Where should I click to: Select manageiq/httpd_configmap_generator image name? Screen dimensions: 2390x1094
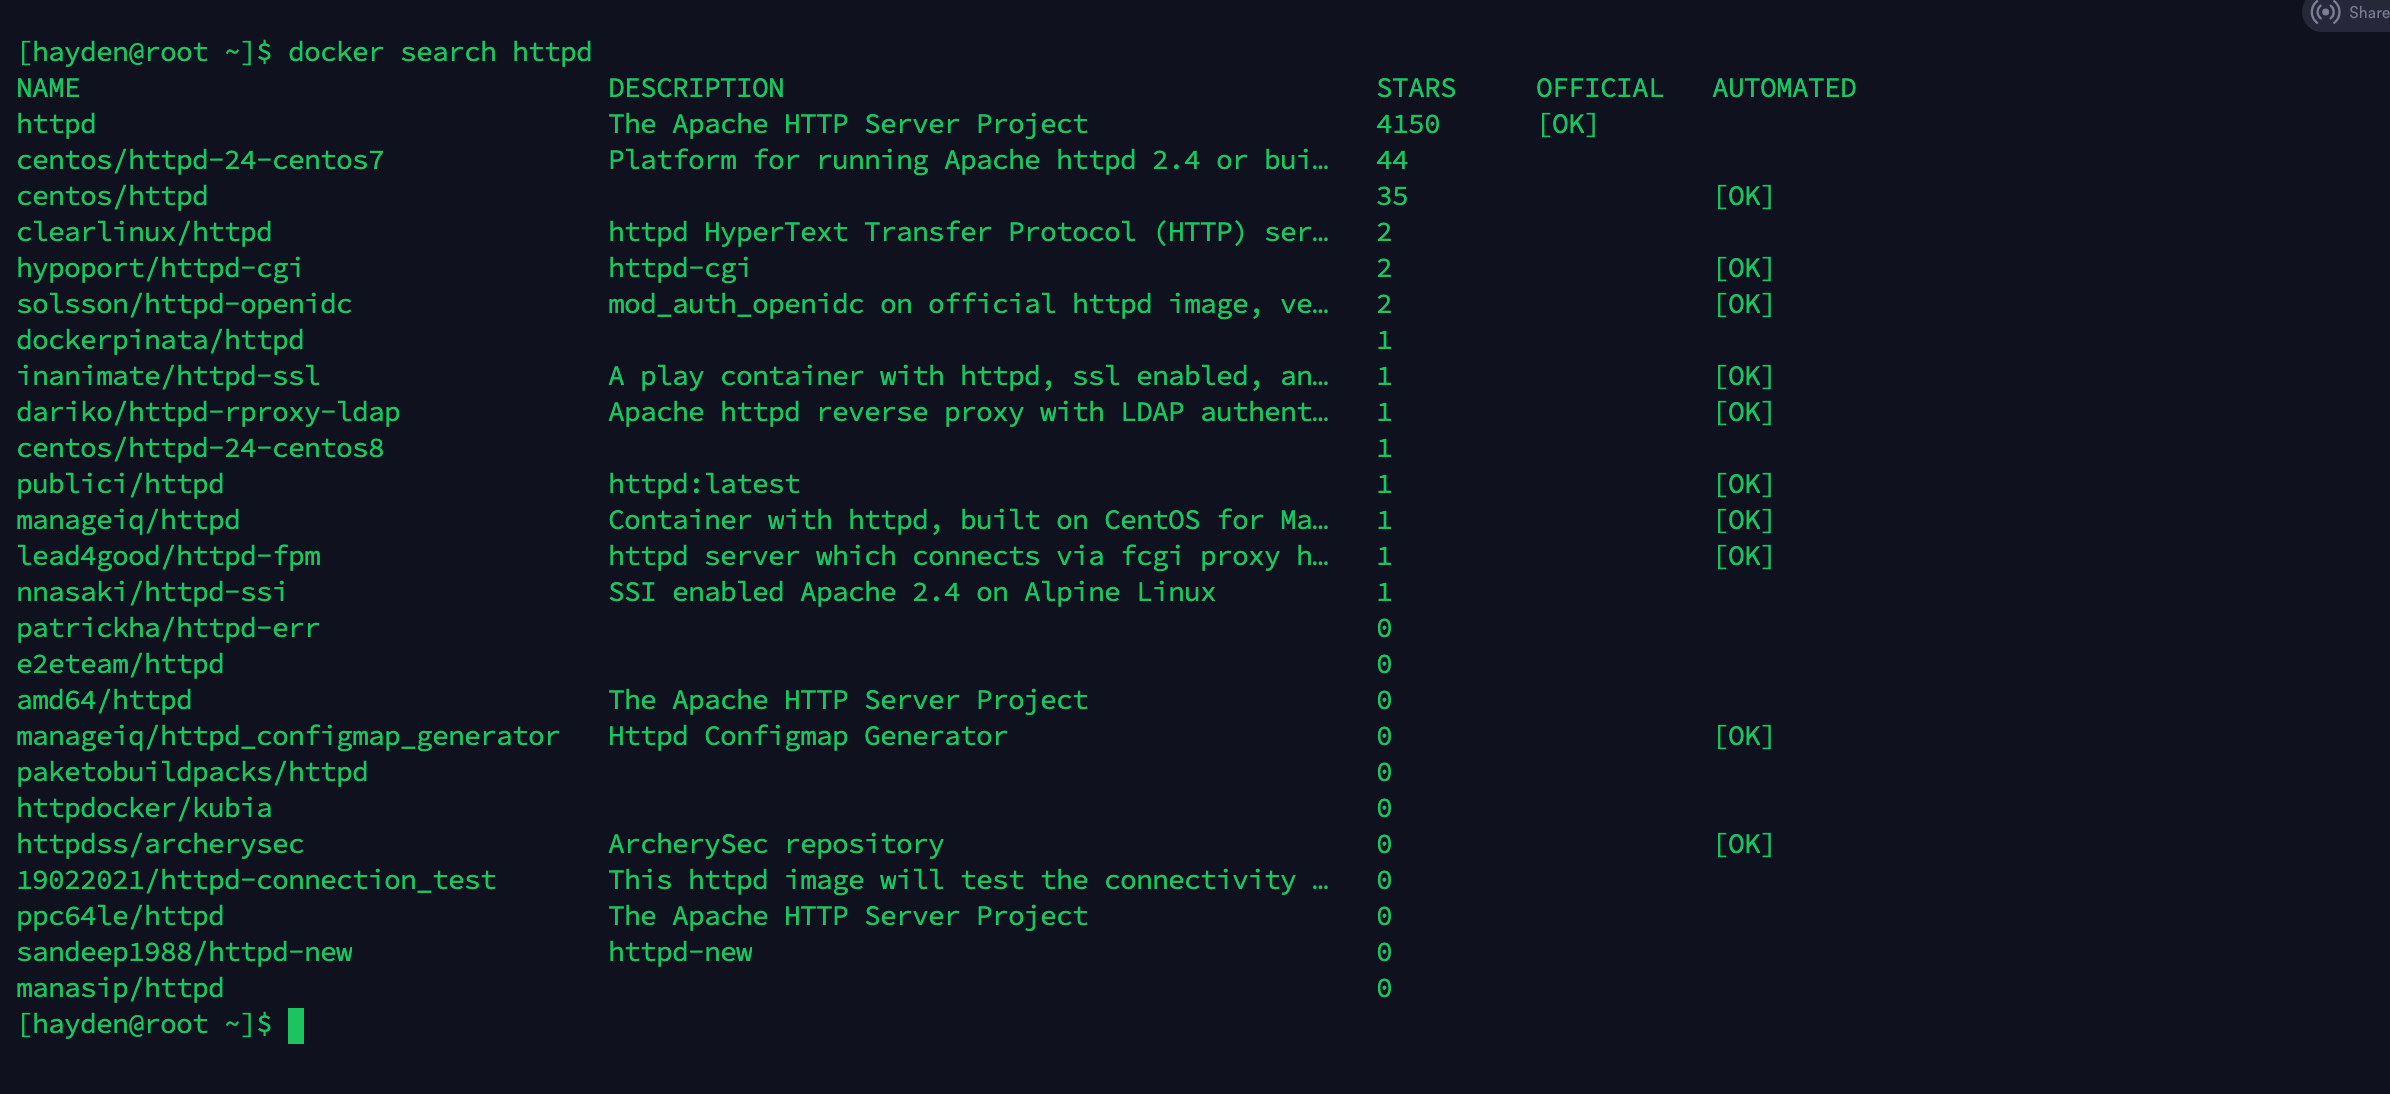pos(288,737)
